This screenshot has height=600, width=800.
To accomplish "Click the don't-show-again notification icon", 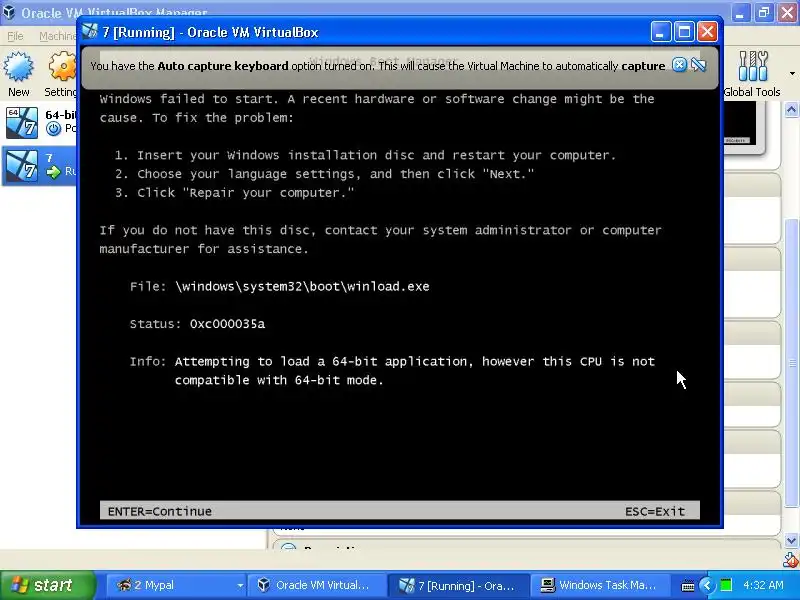I will click(x=698, y=65).
